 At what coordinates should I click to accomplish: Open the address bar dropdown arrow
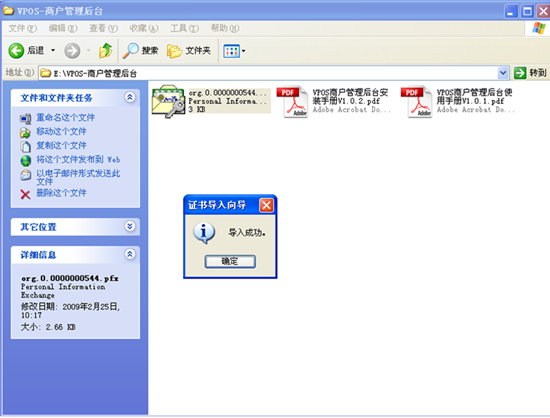pos(503,73)
